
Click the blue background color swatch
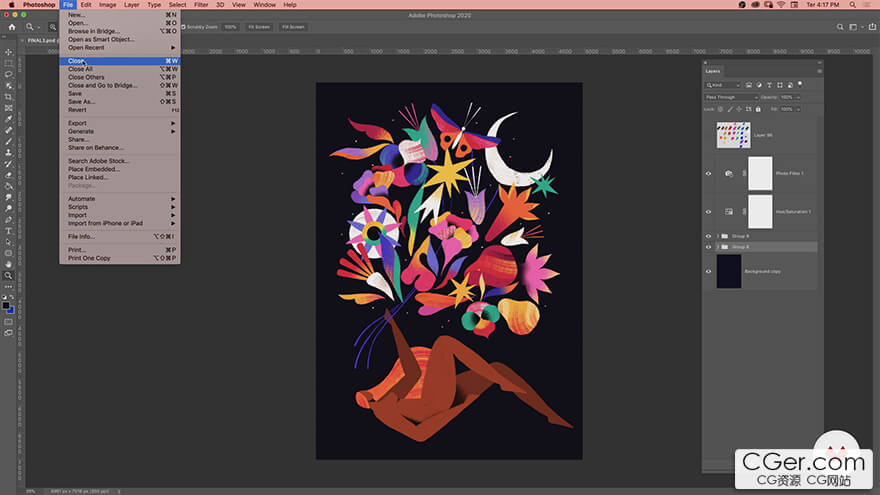coord(11,310)
